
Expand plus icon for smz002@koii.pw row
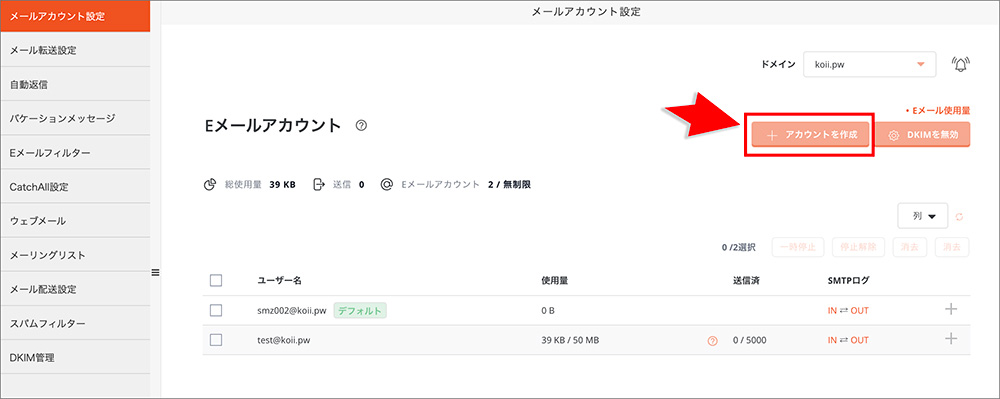[951, 309]
